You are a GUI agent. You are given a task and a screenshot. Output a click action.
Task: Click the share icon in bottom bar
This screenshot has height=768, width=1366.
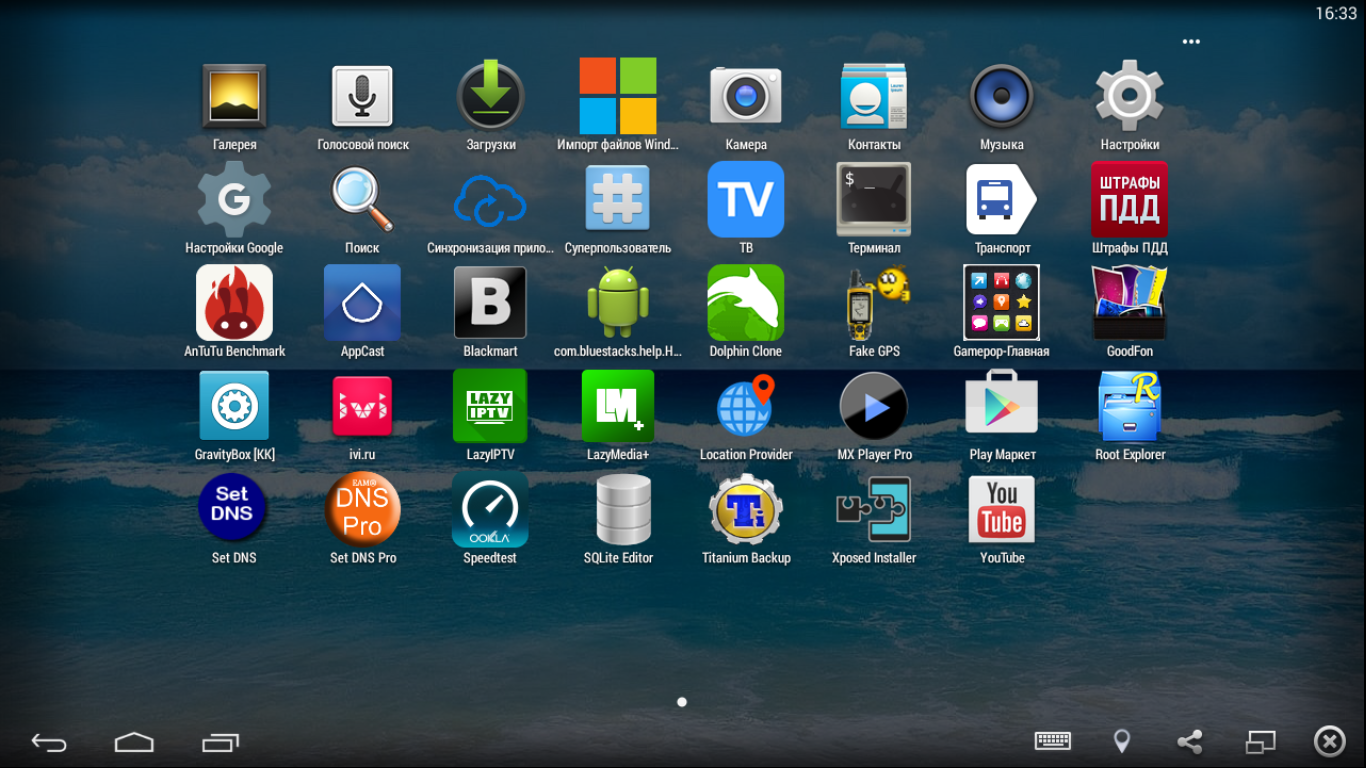(1189, 741)
